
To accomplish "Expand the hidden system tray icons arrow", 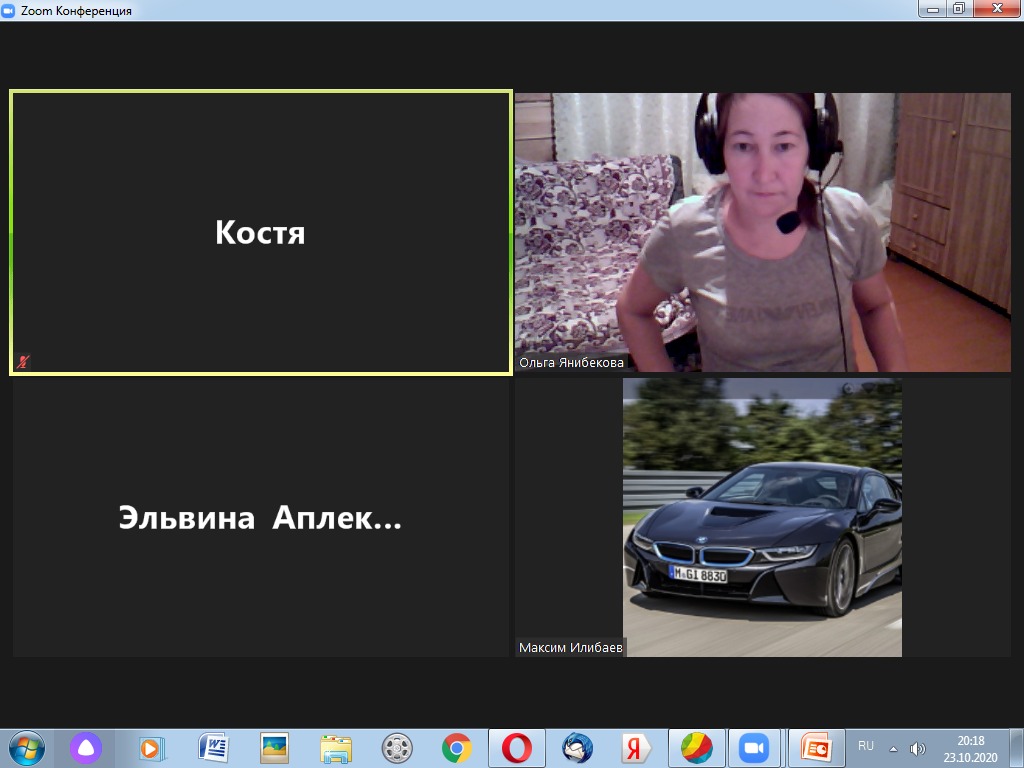I will [x=893, y=748].
